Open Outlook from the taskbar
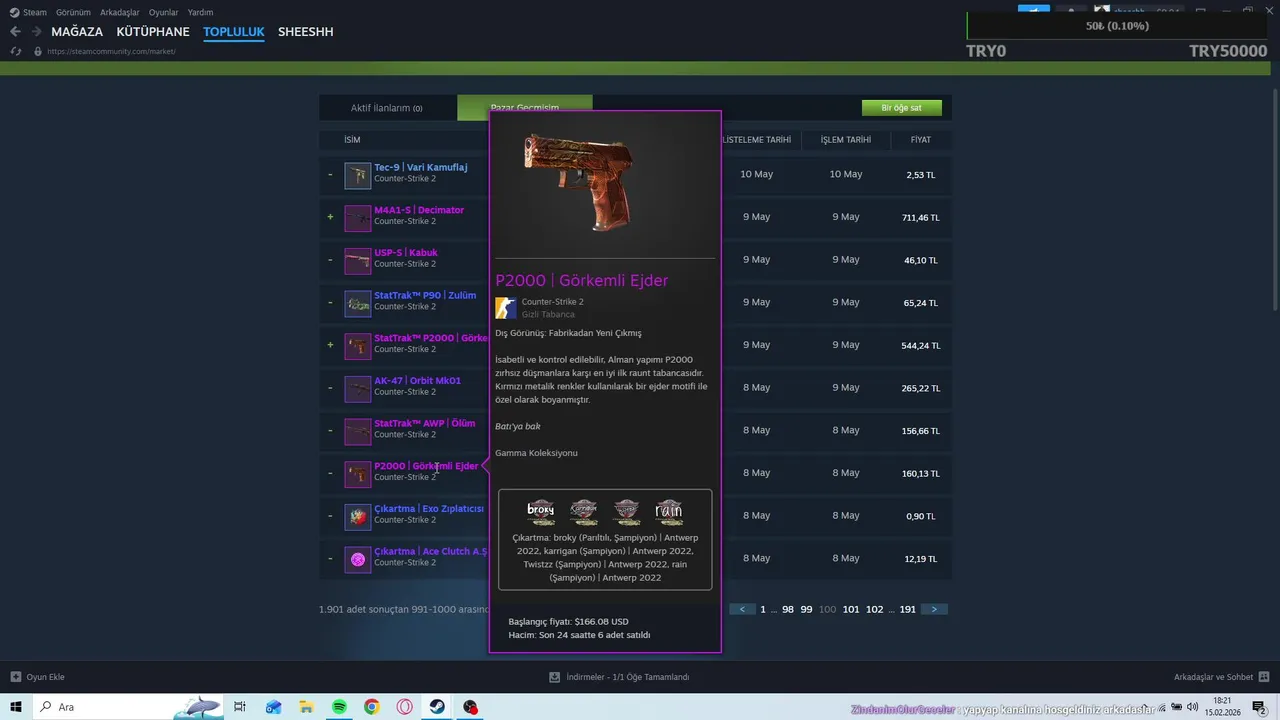Screen dimensions: 1280x720 [x=273, y=707]
